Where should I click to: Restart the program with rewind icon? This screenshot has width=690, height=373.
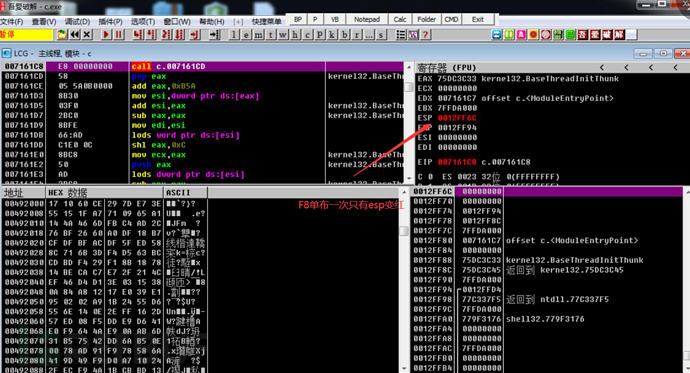click(75, 34)
